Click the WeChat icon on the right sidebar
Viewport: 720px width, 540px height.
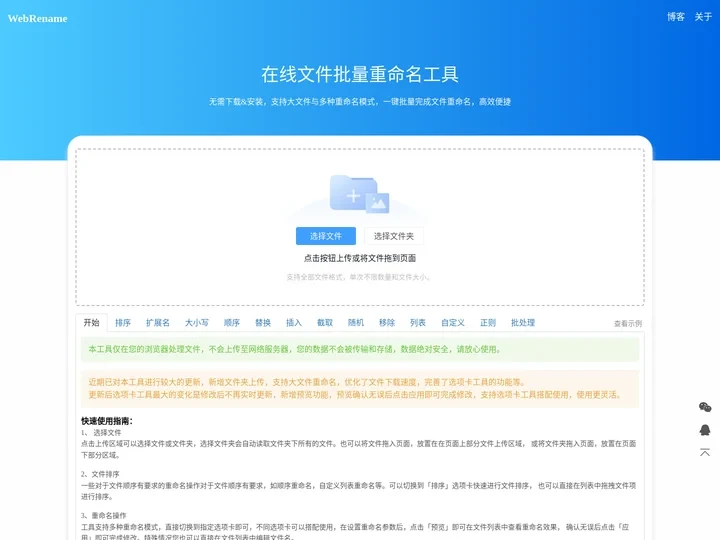tap(705, 407)
